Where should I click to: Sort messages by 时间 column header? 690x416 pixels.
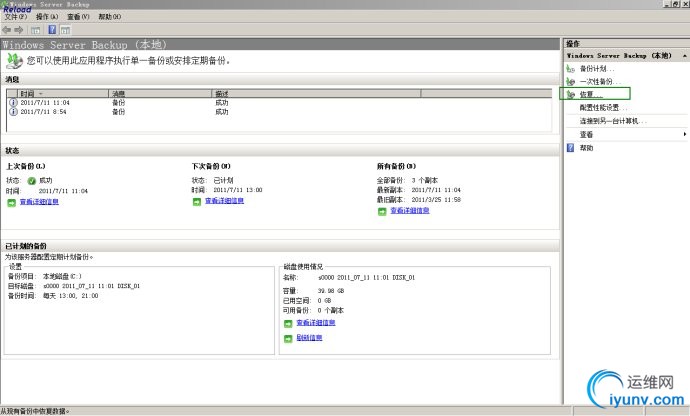point(62,93)
